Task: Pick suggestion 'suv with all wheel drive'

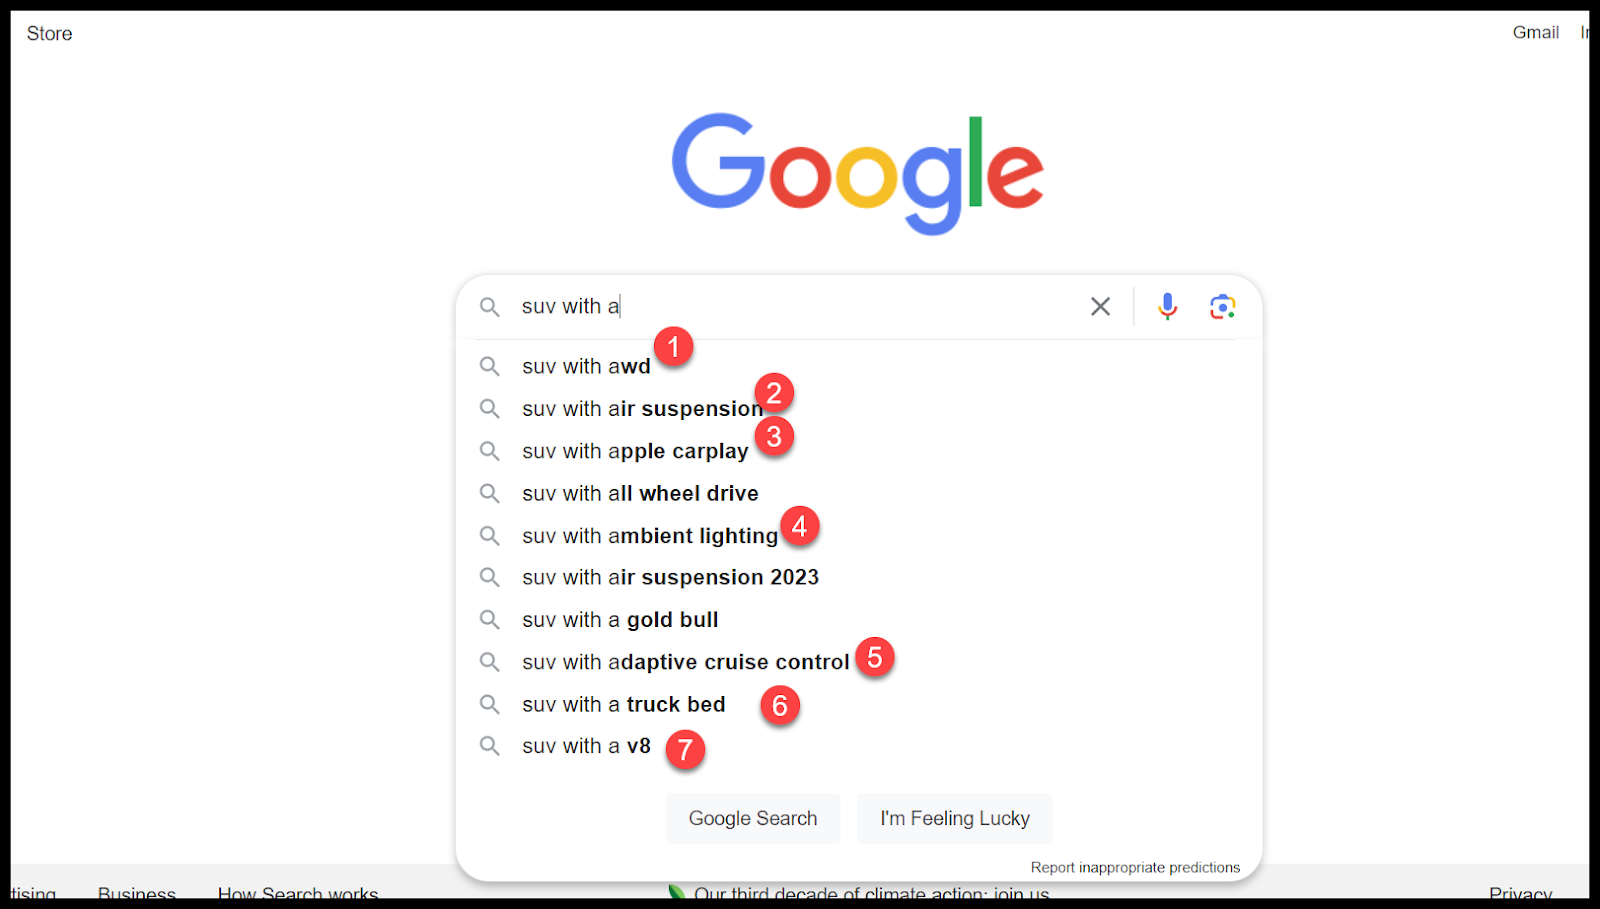Action: (x=640, y=493)
